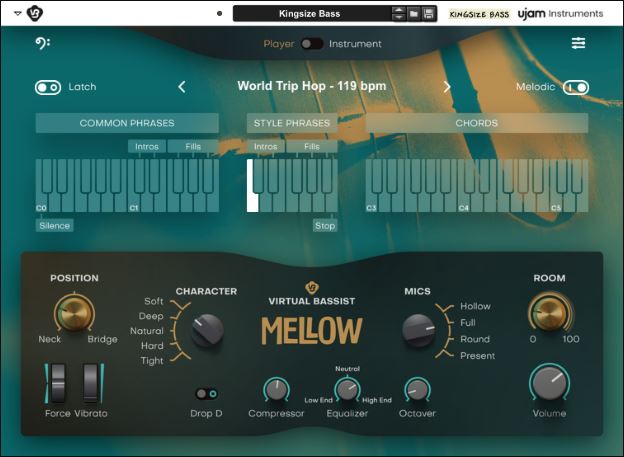The height and width of the screenshot is (457, 624).
Task: Click the C4 key on Chords keyboard
Action: 464,203
